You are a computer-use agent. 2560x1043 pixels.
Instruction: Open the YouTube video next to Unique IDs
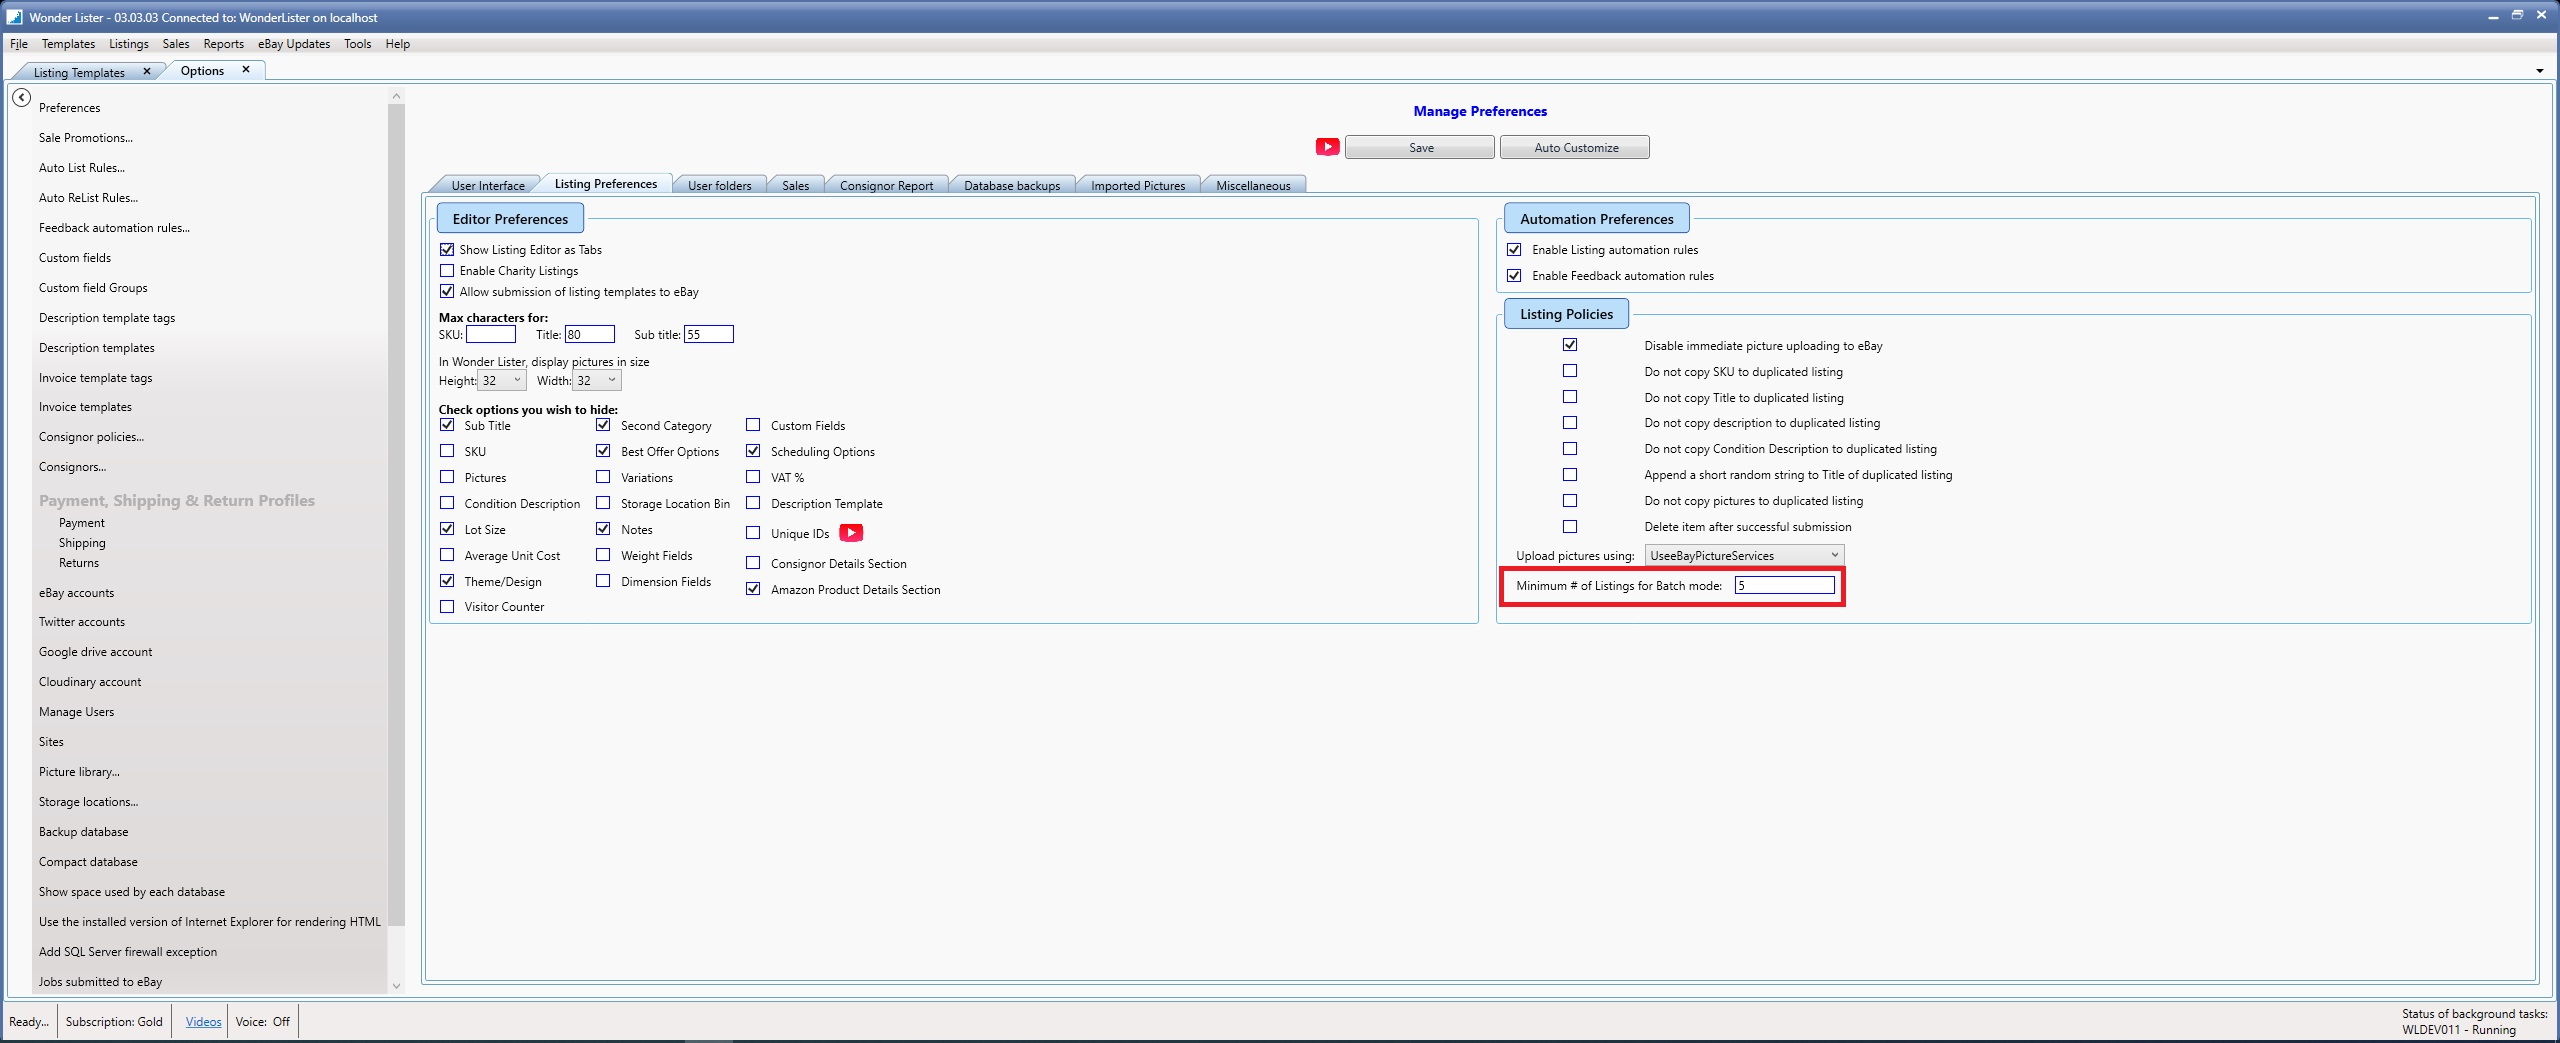click(x=851, y=533)
